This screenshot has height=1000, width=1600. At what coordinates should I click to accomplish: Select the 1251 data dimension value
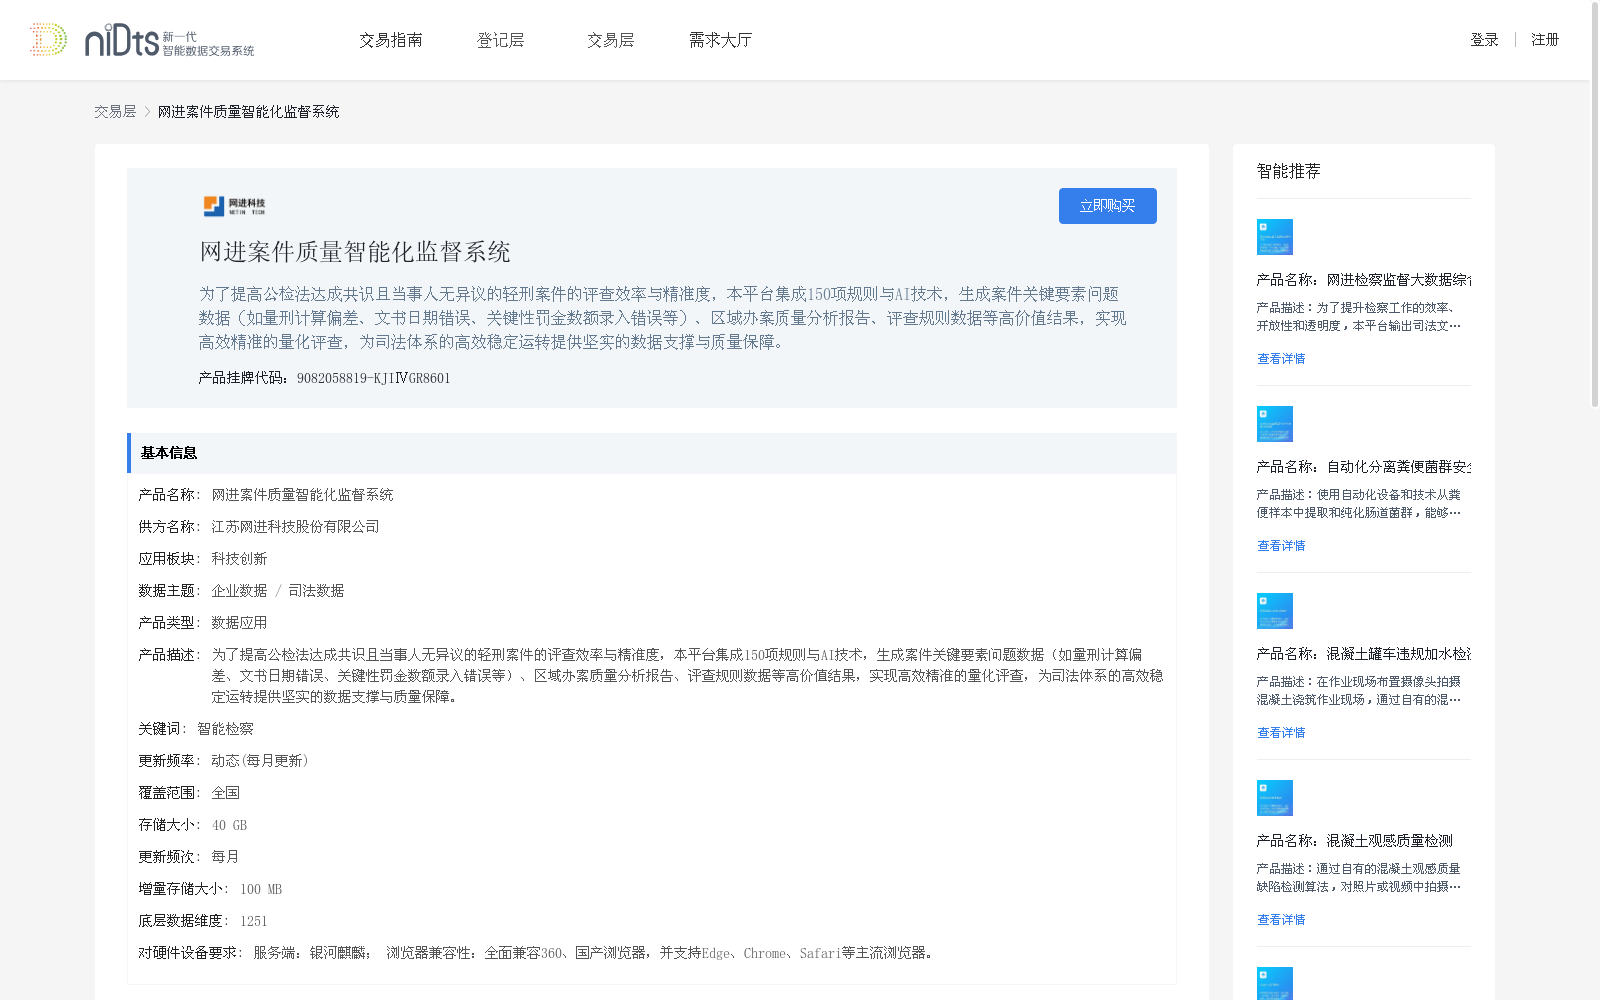point(253,921)
